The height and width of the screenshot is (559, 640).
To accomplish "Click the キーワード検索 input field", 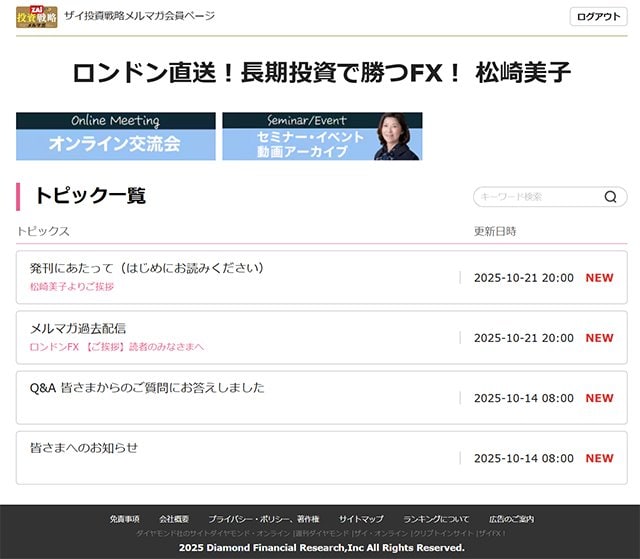I will click(x=537, y=197).
